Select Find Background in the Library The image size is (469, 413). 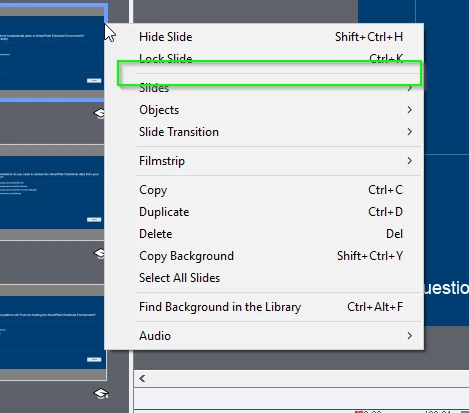point(271,307)
